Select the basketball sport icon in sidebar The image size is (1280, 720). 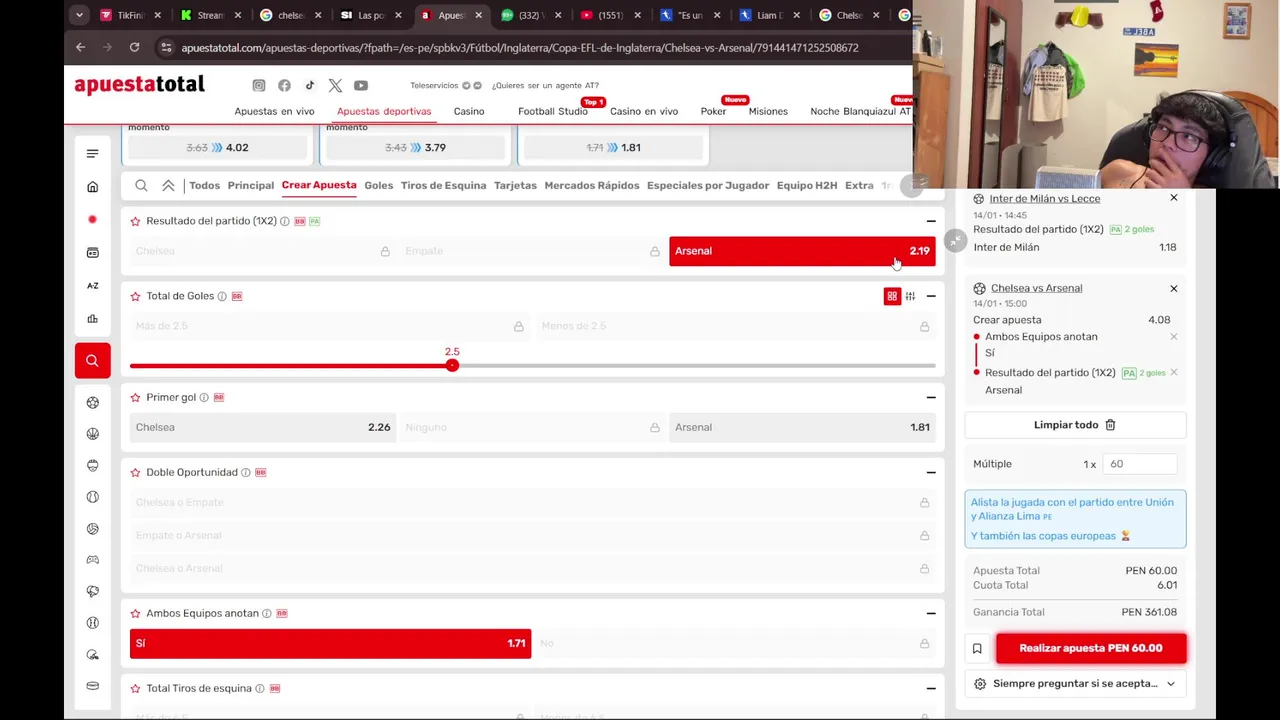tap(92, 433)
